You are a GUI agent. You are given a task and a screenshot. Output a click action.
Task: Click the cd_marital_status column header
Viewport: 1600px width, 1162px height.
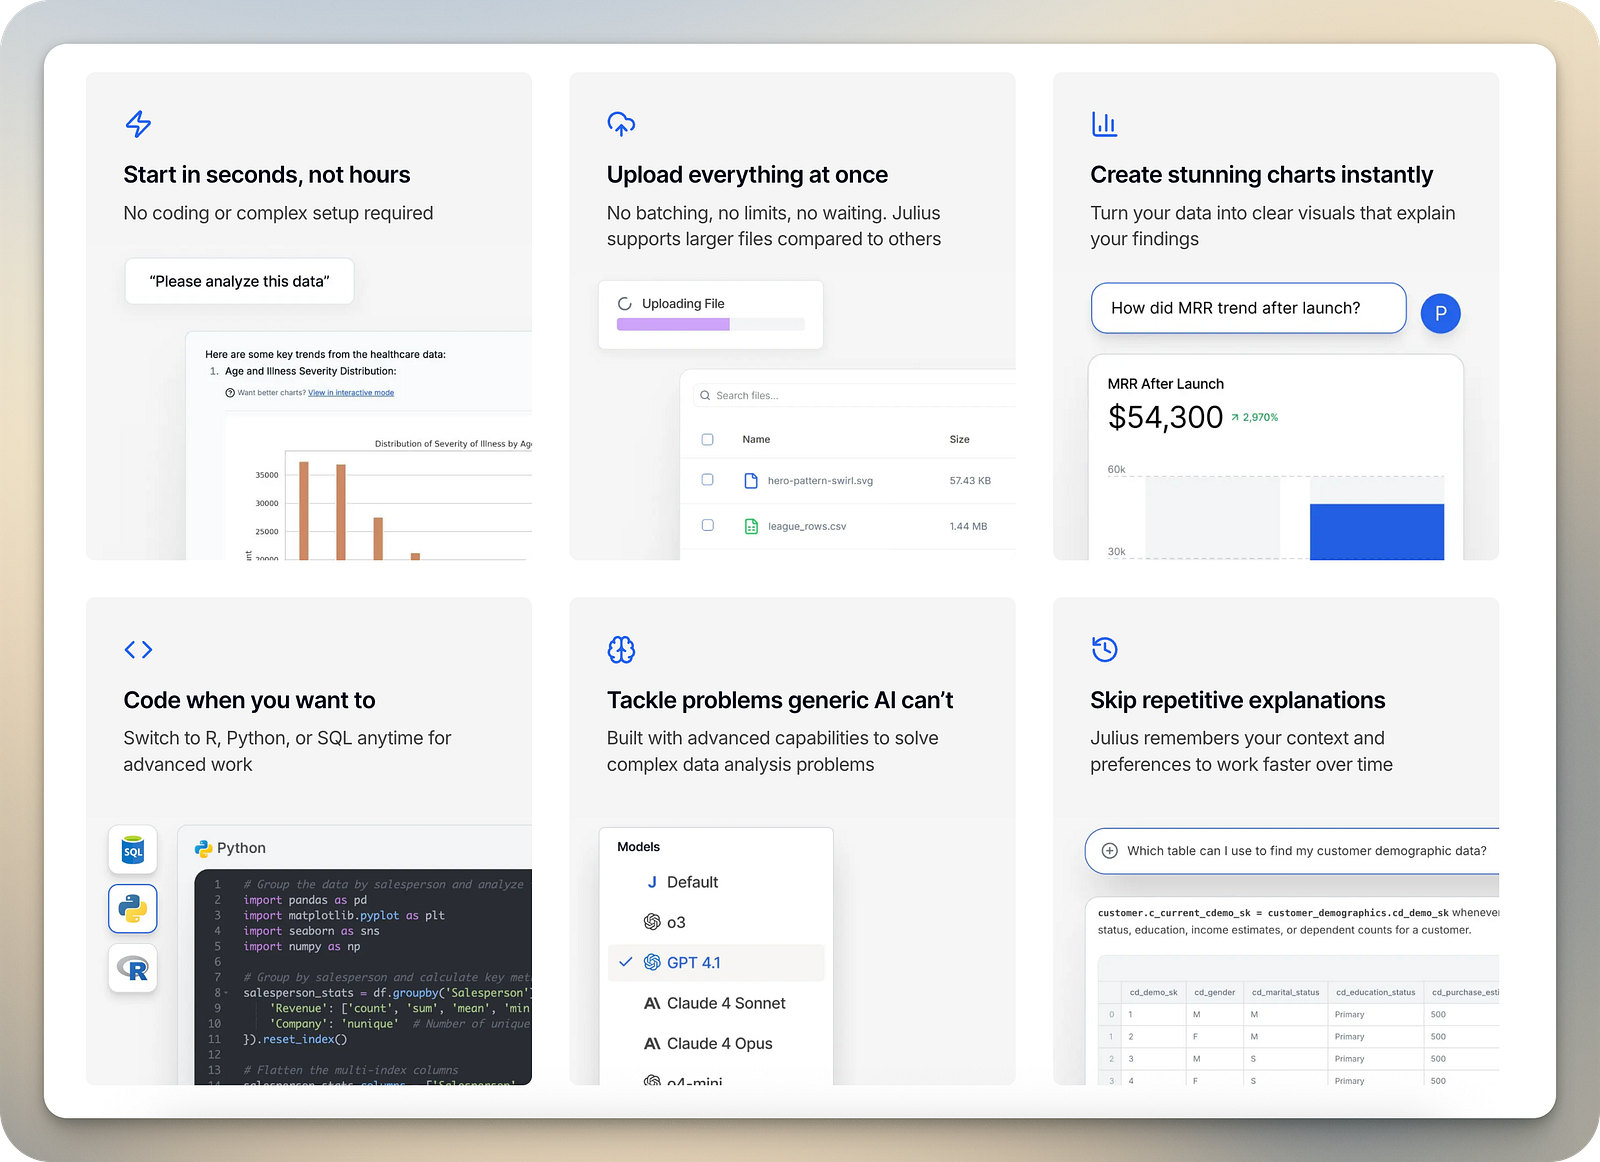pyautogui.click(x=1285, y=992)
